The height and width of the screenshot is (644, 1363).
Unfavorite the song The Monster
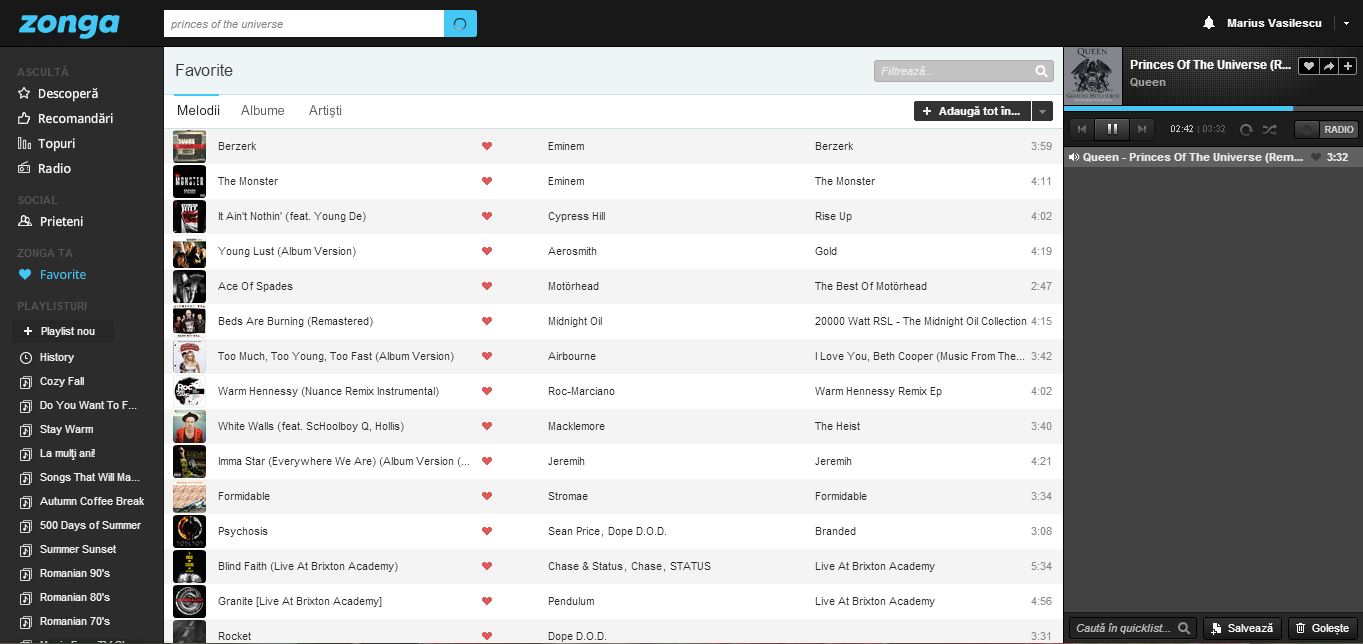tap(487, 181)
